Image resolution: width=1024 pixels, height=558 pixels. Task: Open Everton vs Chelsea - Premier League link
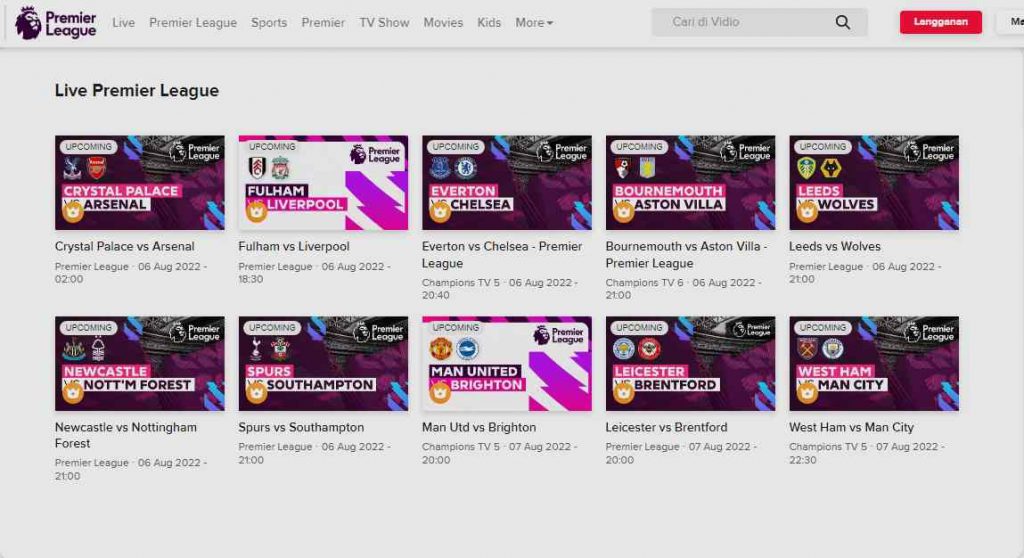pos(502,255)
